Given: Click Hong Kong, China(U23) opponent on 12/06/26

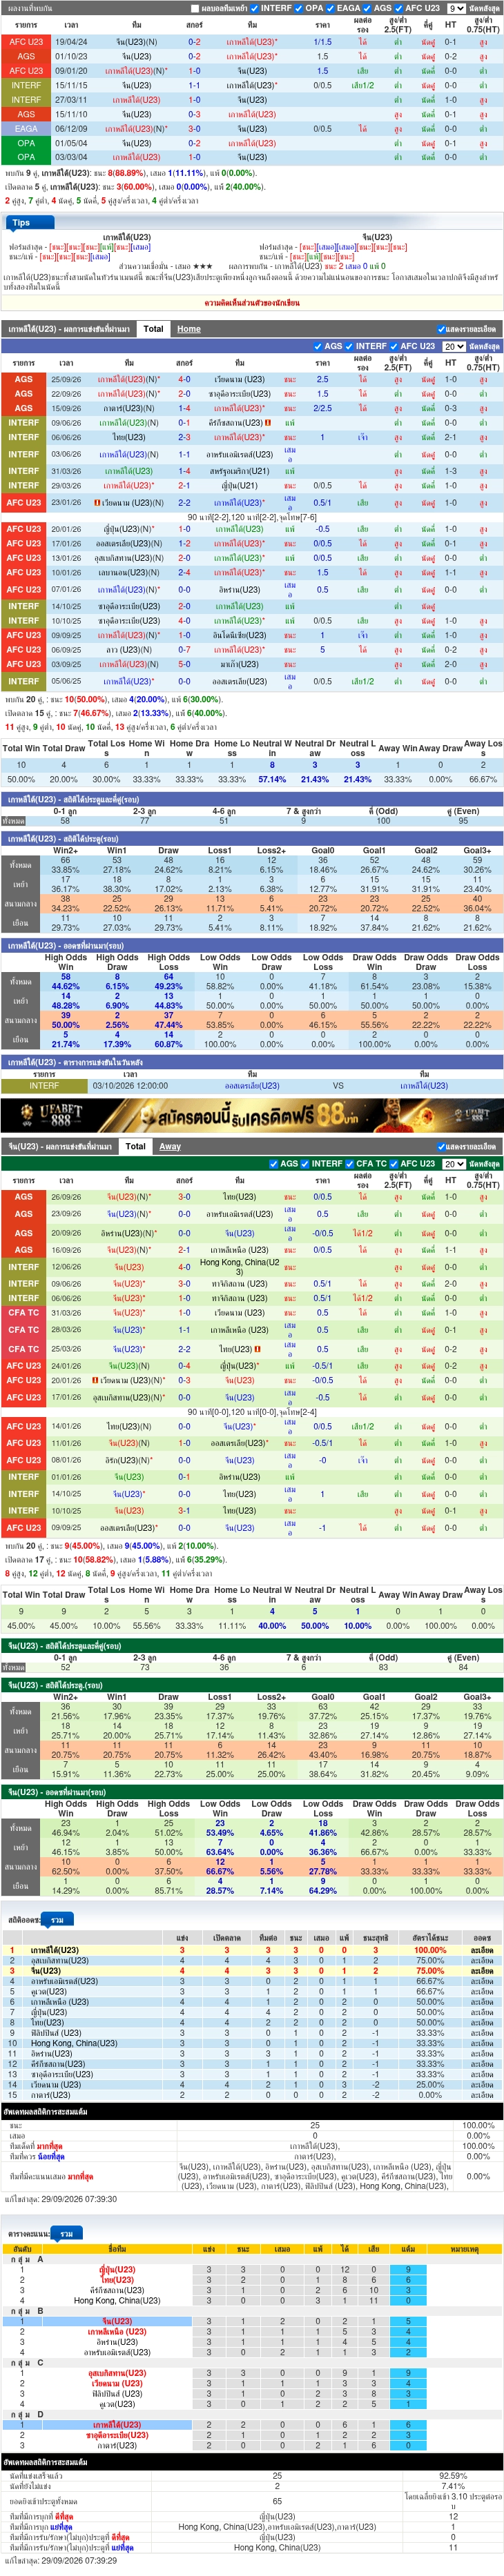Looking at the screenshot, I should coord(239,1267).
